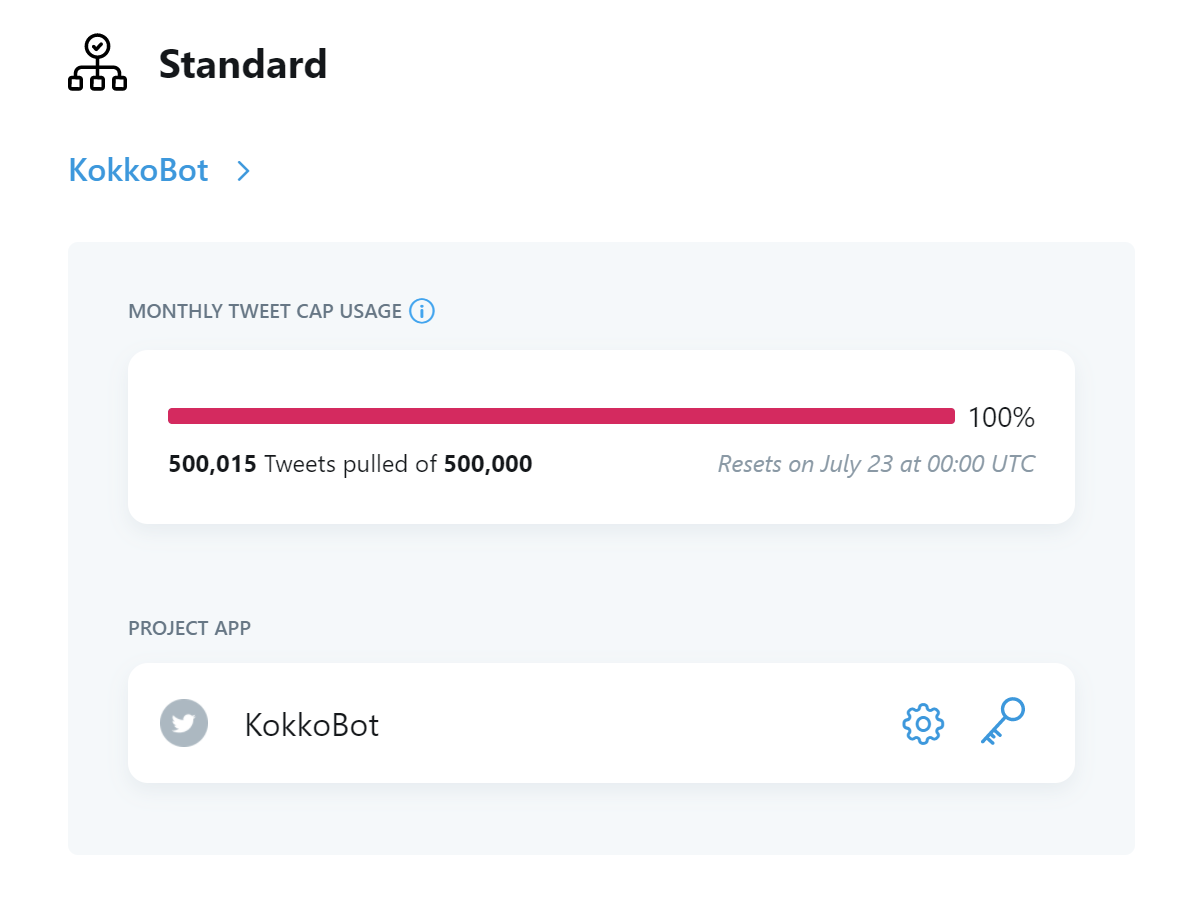Click the Project App section label
The image size is (1185, 897).
pyautogui.click(x=189, y=628)
